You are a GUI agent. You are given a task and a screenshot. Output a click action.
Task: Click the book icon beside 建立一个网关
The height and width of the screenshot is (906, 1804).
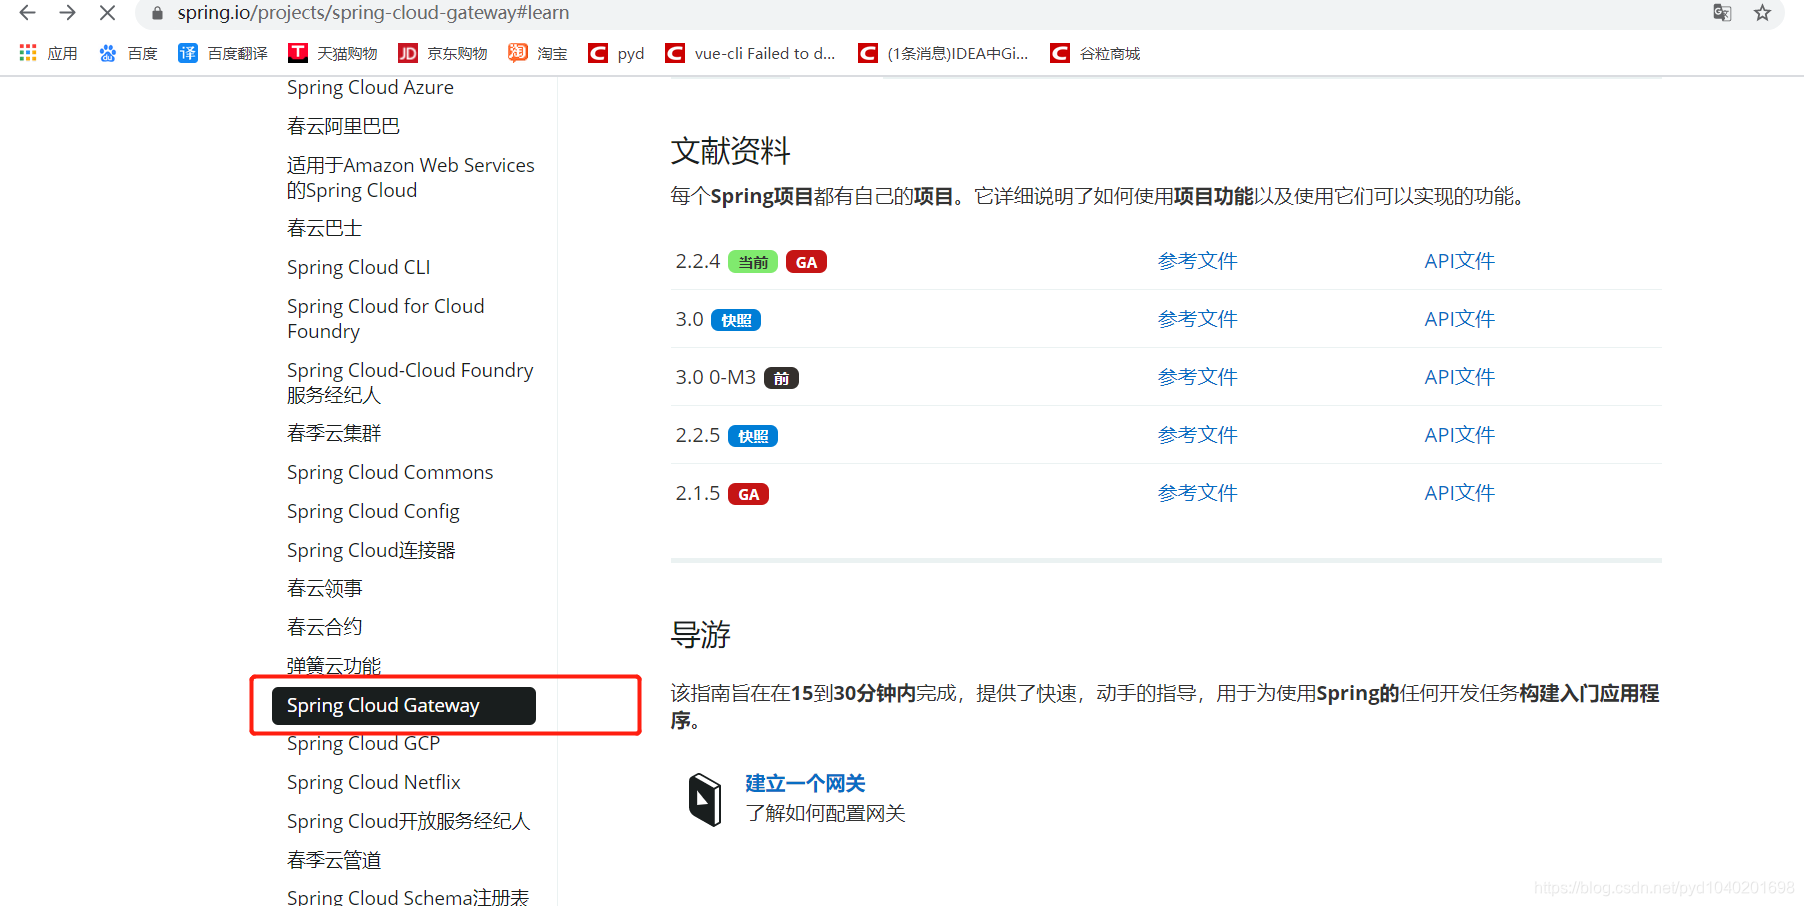[705, 799]
